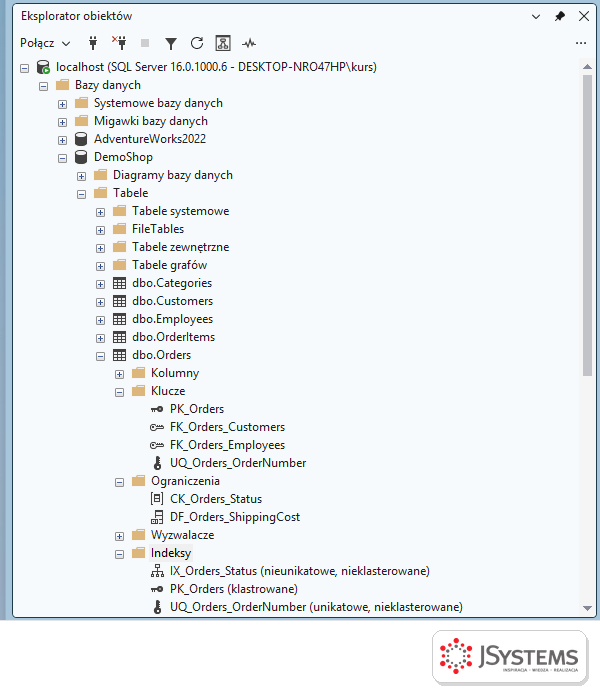Screen dimensions: 600x692
Task: Click the Refresh circular arrow icon
Action: [x=197, y=43]
